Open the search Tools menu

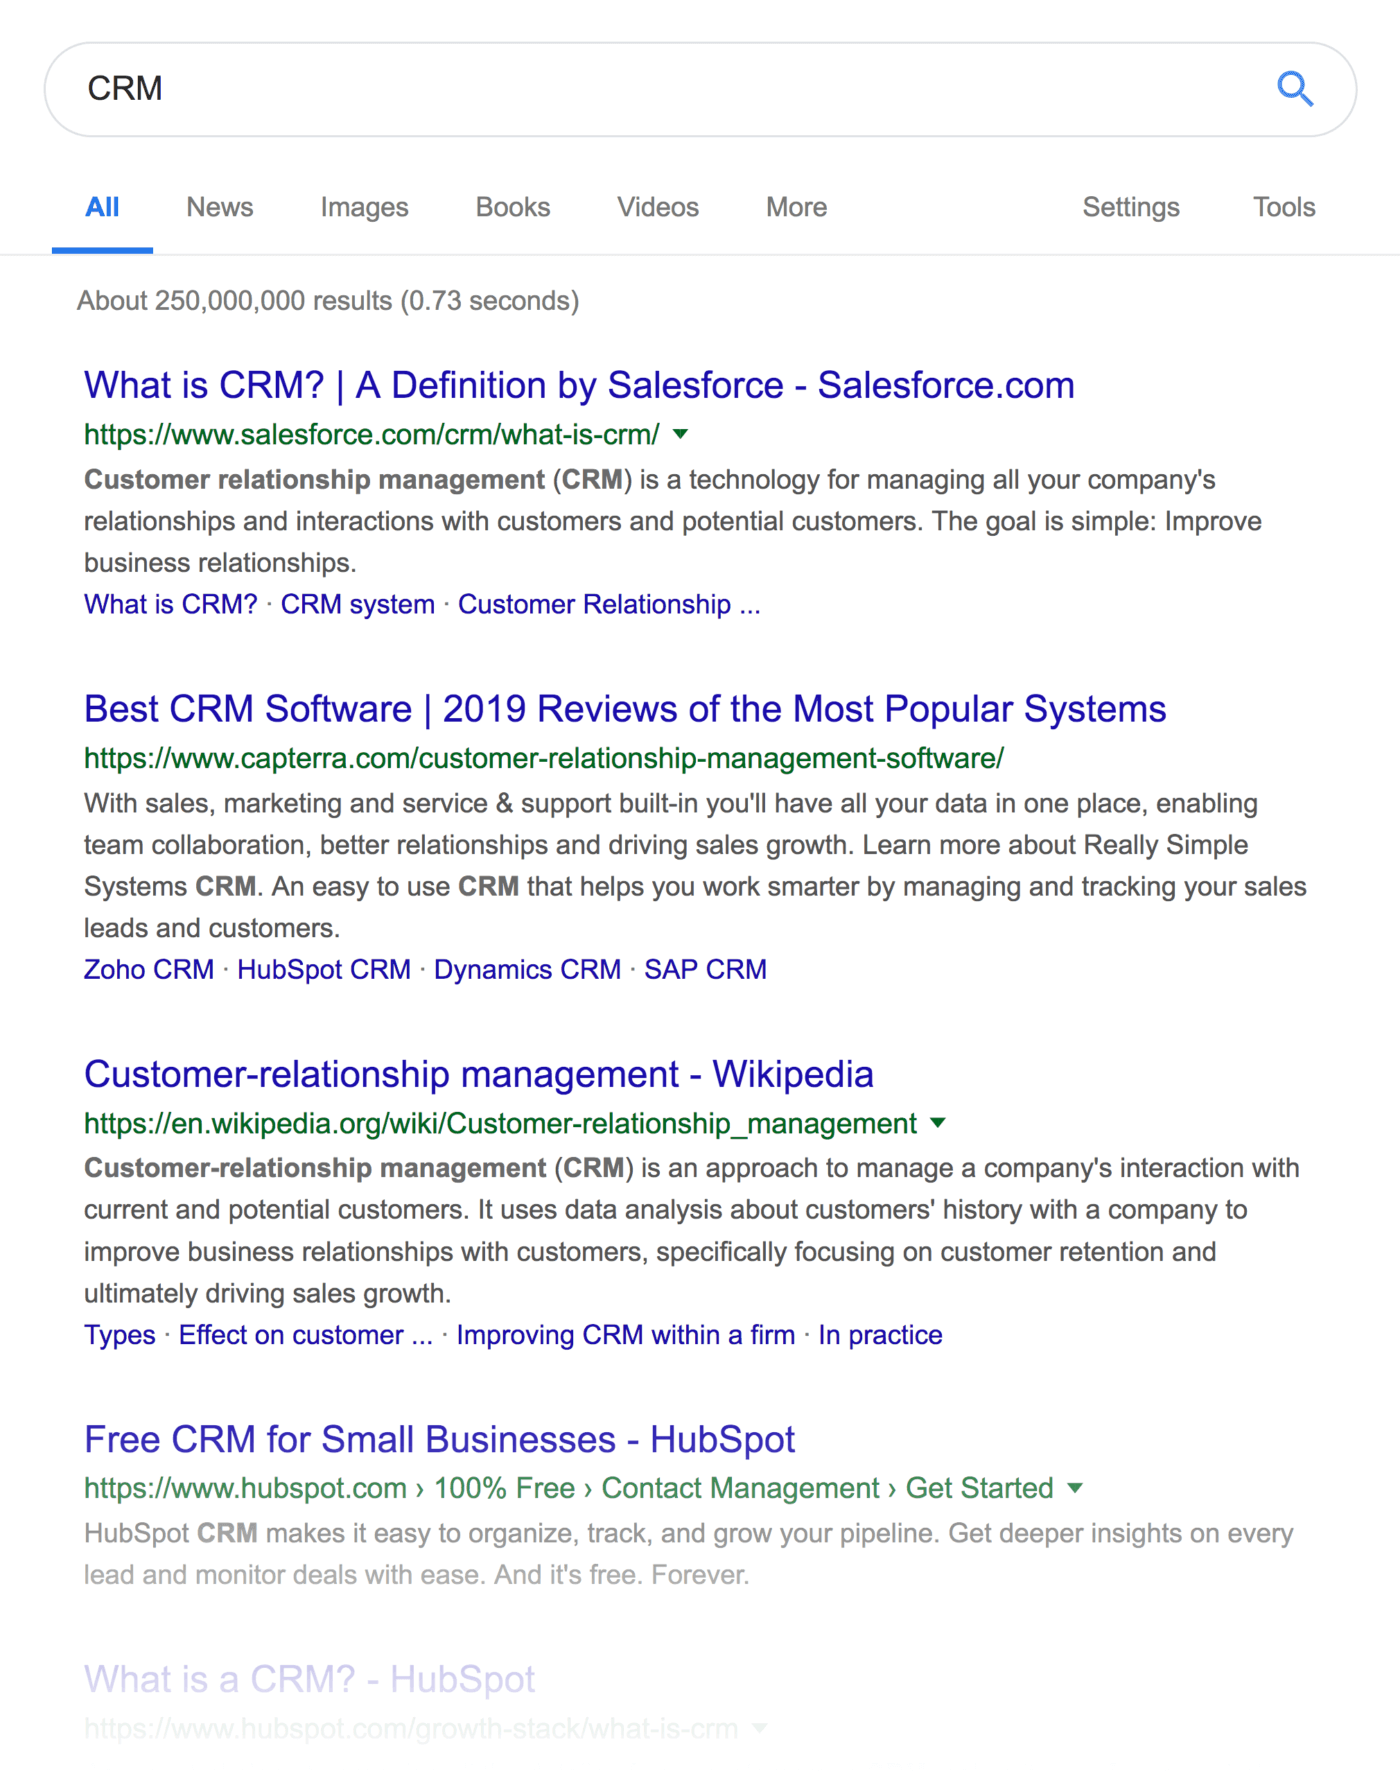pos(1284,207)
